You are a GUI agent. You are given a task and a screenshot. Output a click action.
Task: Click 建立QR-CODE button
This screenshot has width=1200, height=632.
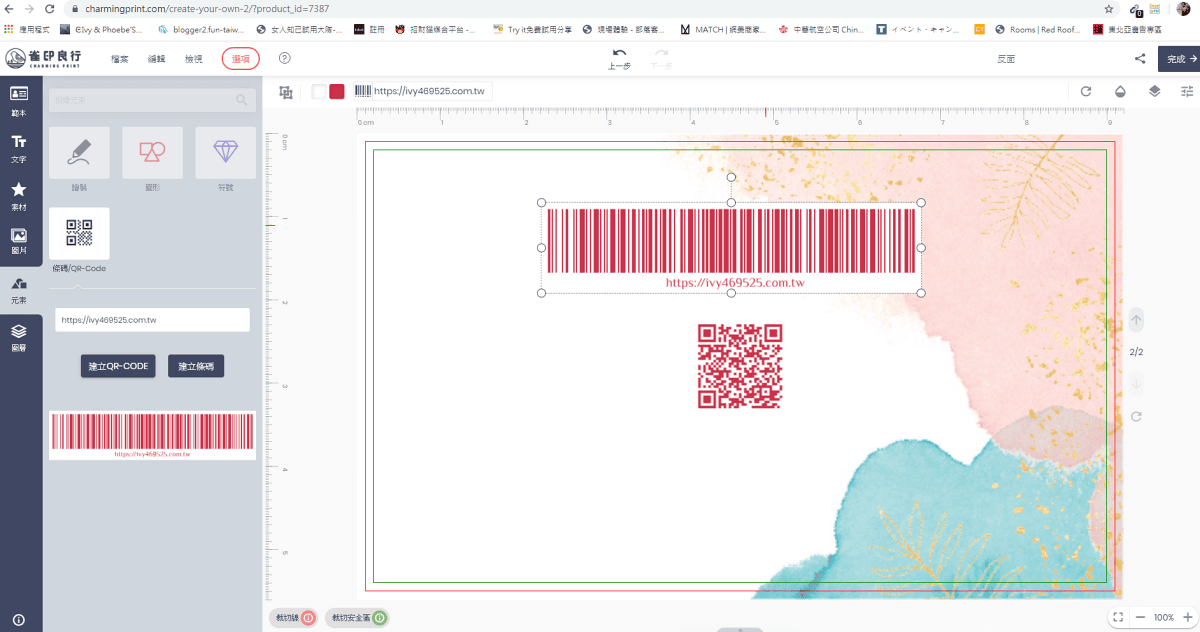point(118,366)
